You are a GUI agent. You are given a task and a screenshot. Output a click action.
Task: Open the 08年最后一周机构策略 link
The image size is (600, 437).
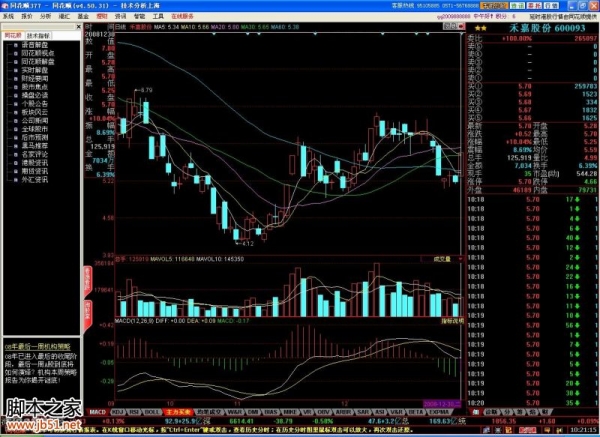(x=38, y=347)
